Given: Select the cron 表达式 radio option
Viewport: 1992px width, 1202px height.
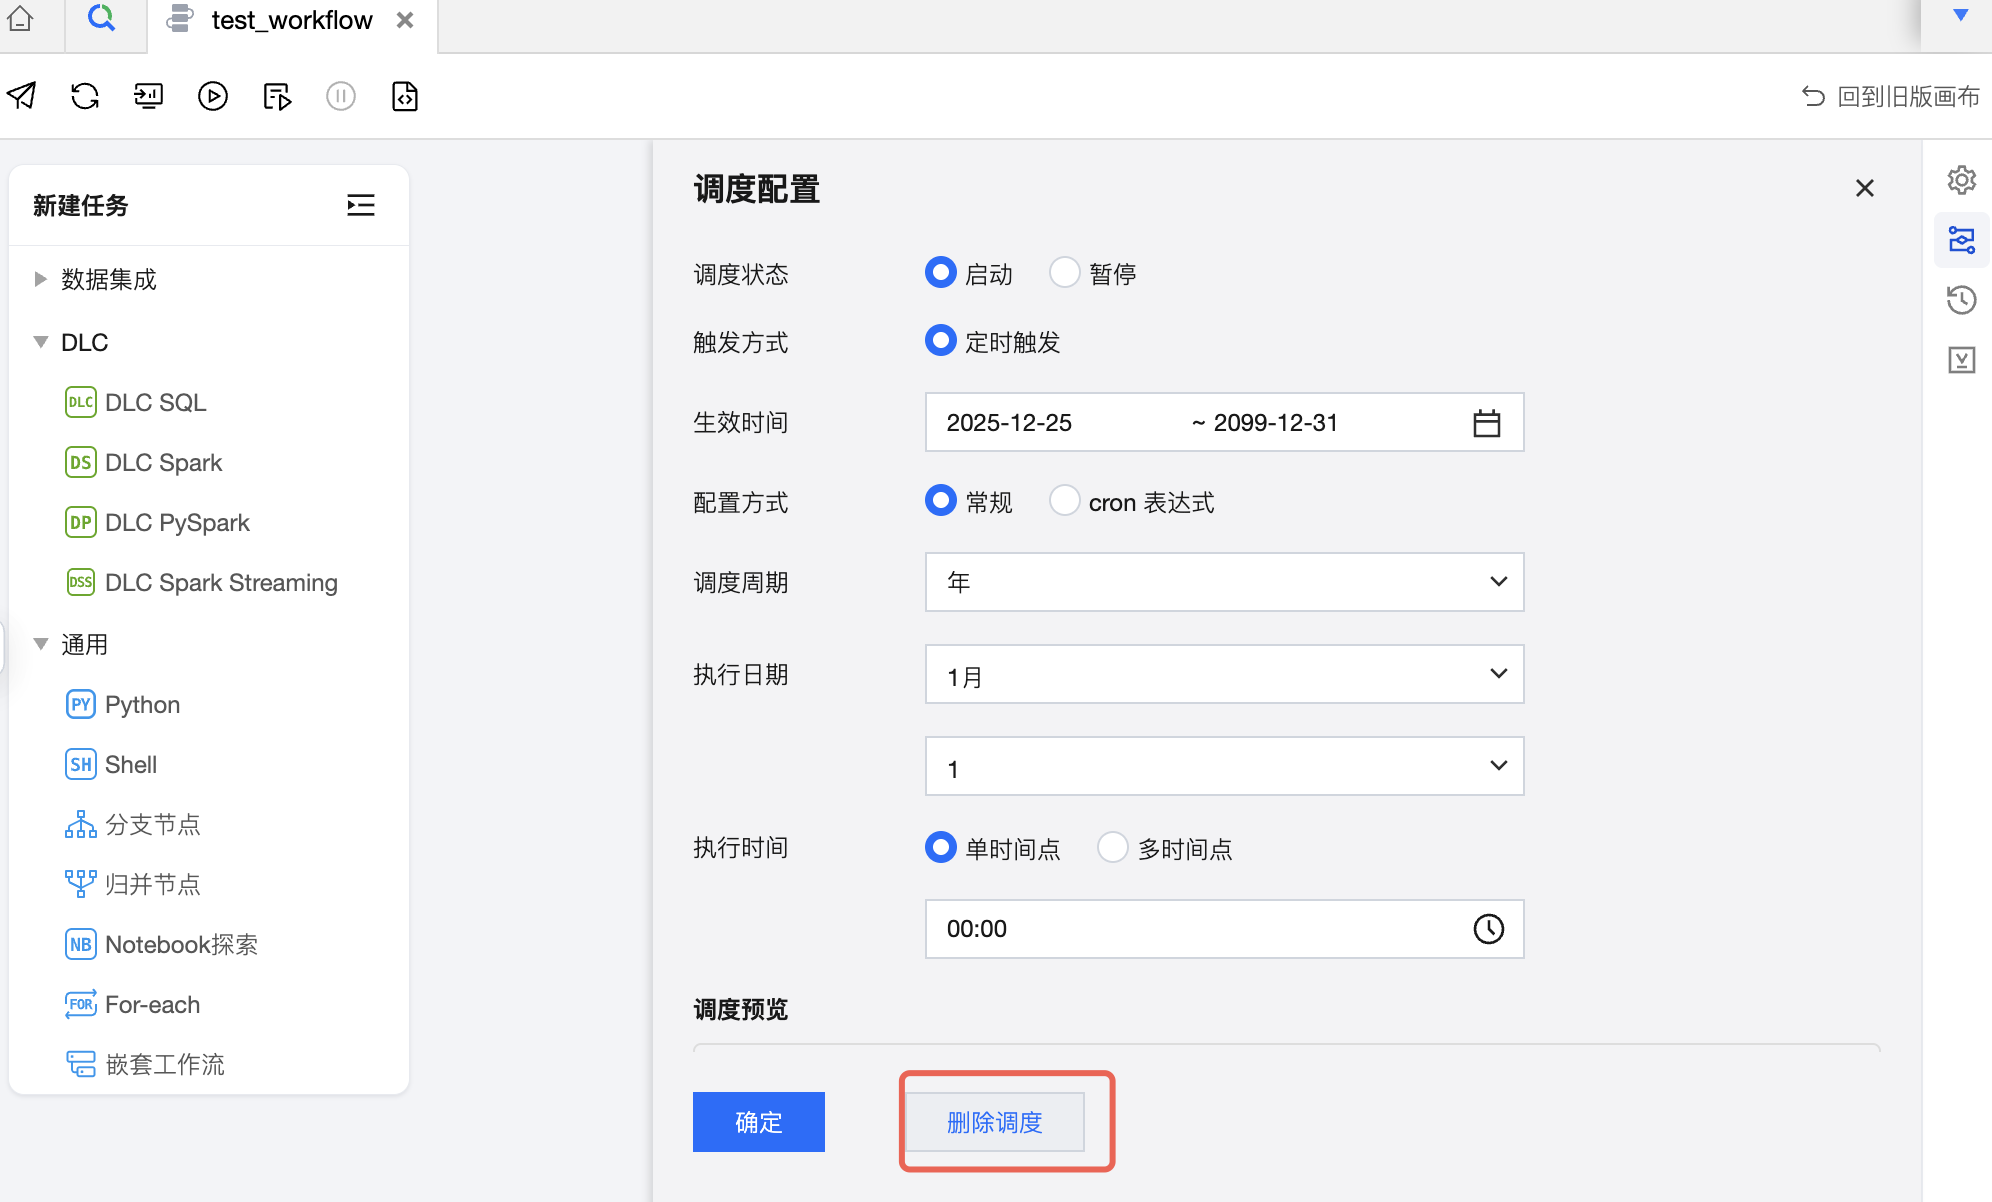Looking at the screenshot, I should click(x=1065, y=501).
